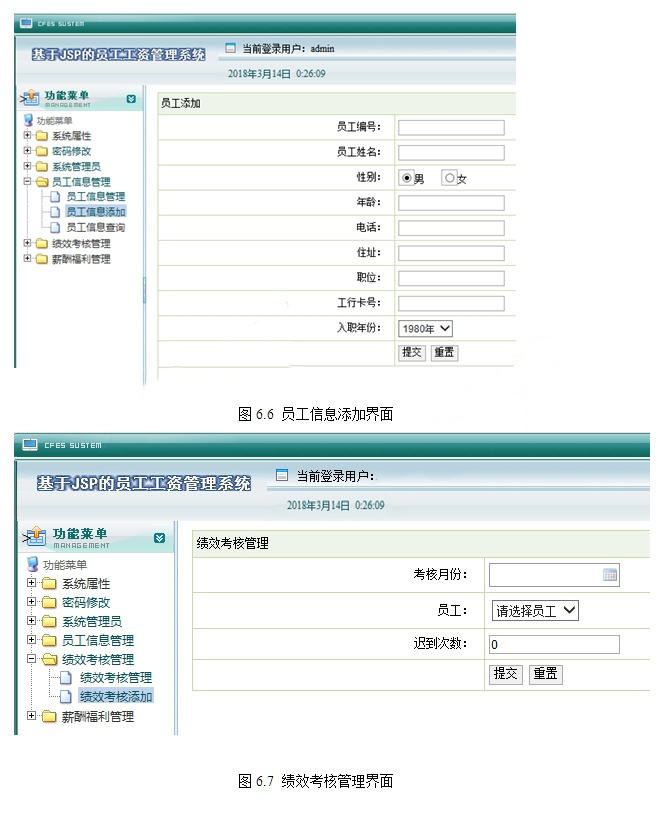Click the bottom CFES SYSTEM monitor icon
664x823 pixels.
point(30,445)
